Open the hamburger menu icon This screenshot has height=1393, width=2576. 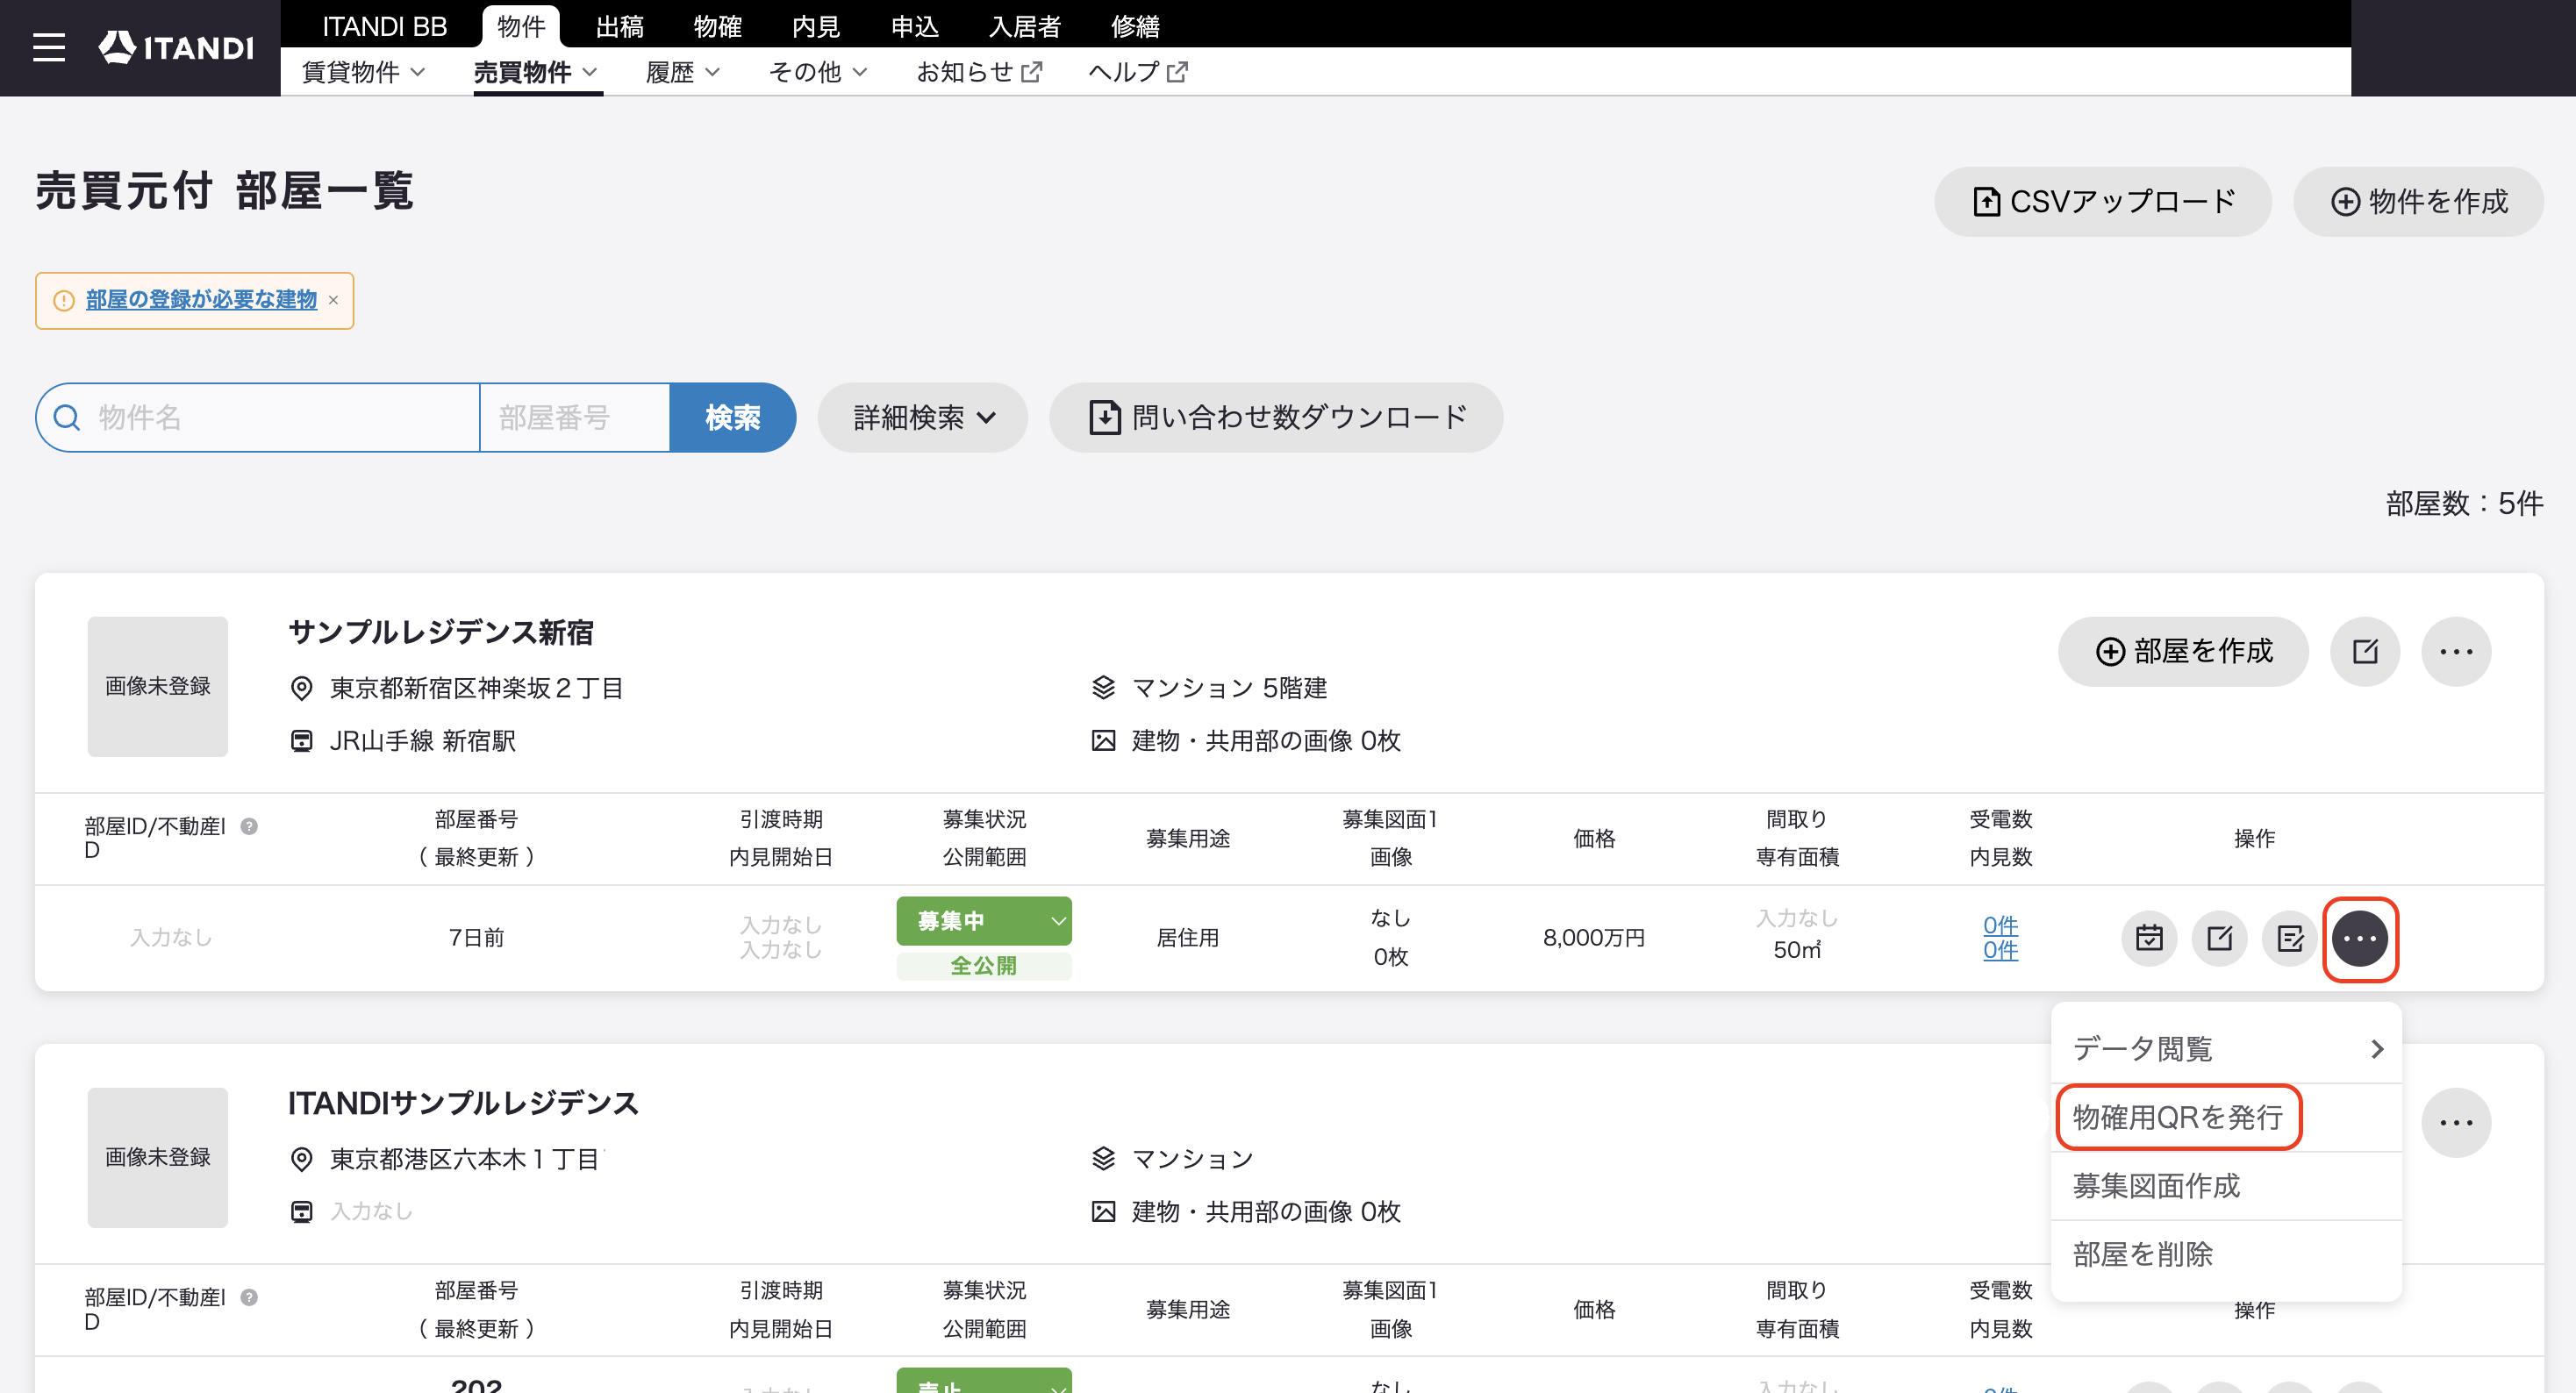[x=48, y=47]
